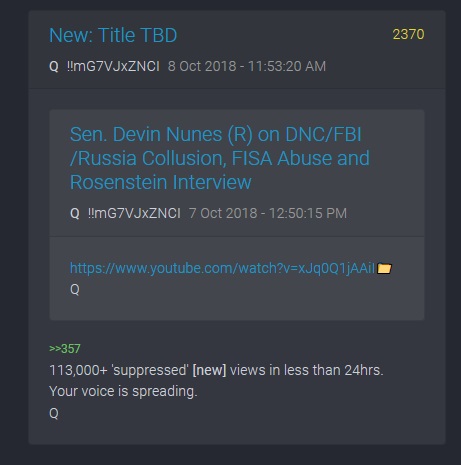
Task: Click the quoted word 'suppressed' in the post text
Action: [x=150, y=370]
